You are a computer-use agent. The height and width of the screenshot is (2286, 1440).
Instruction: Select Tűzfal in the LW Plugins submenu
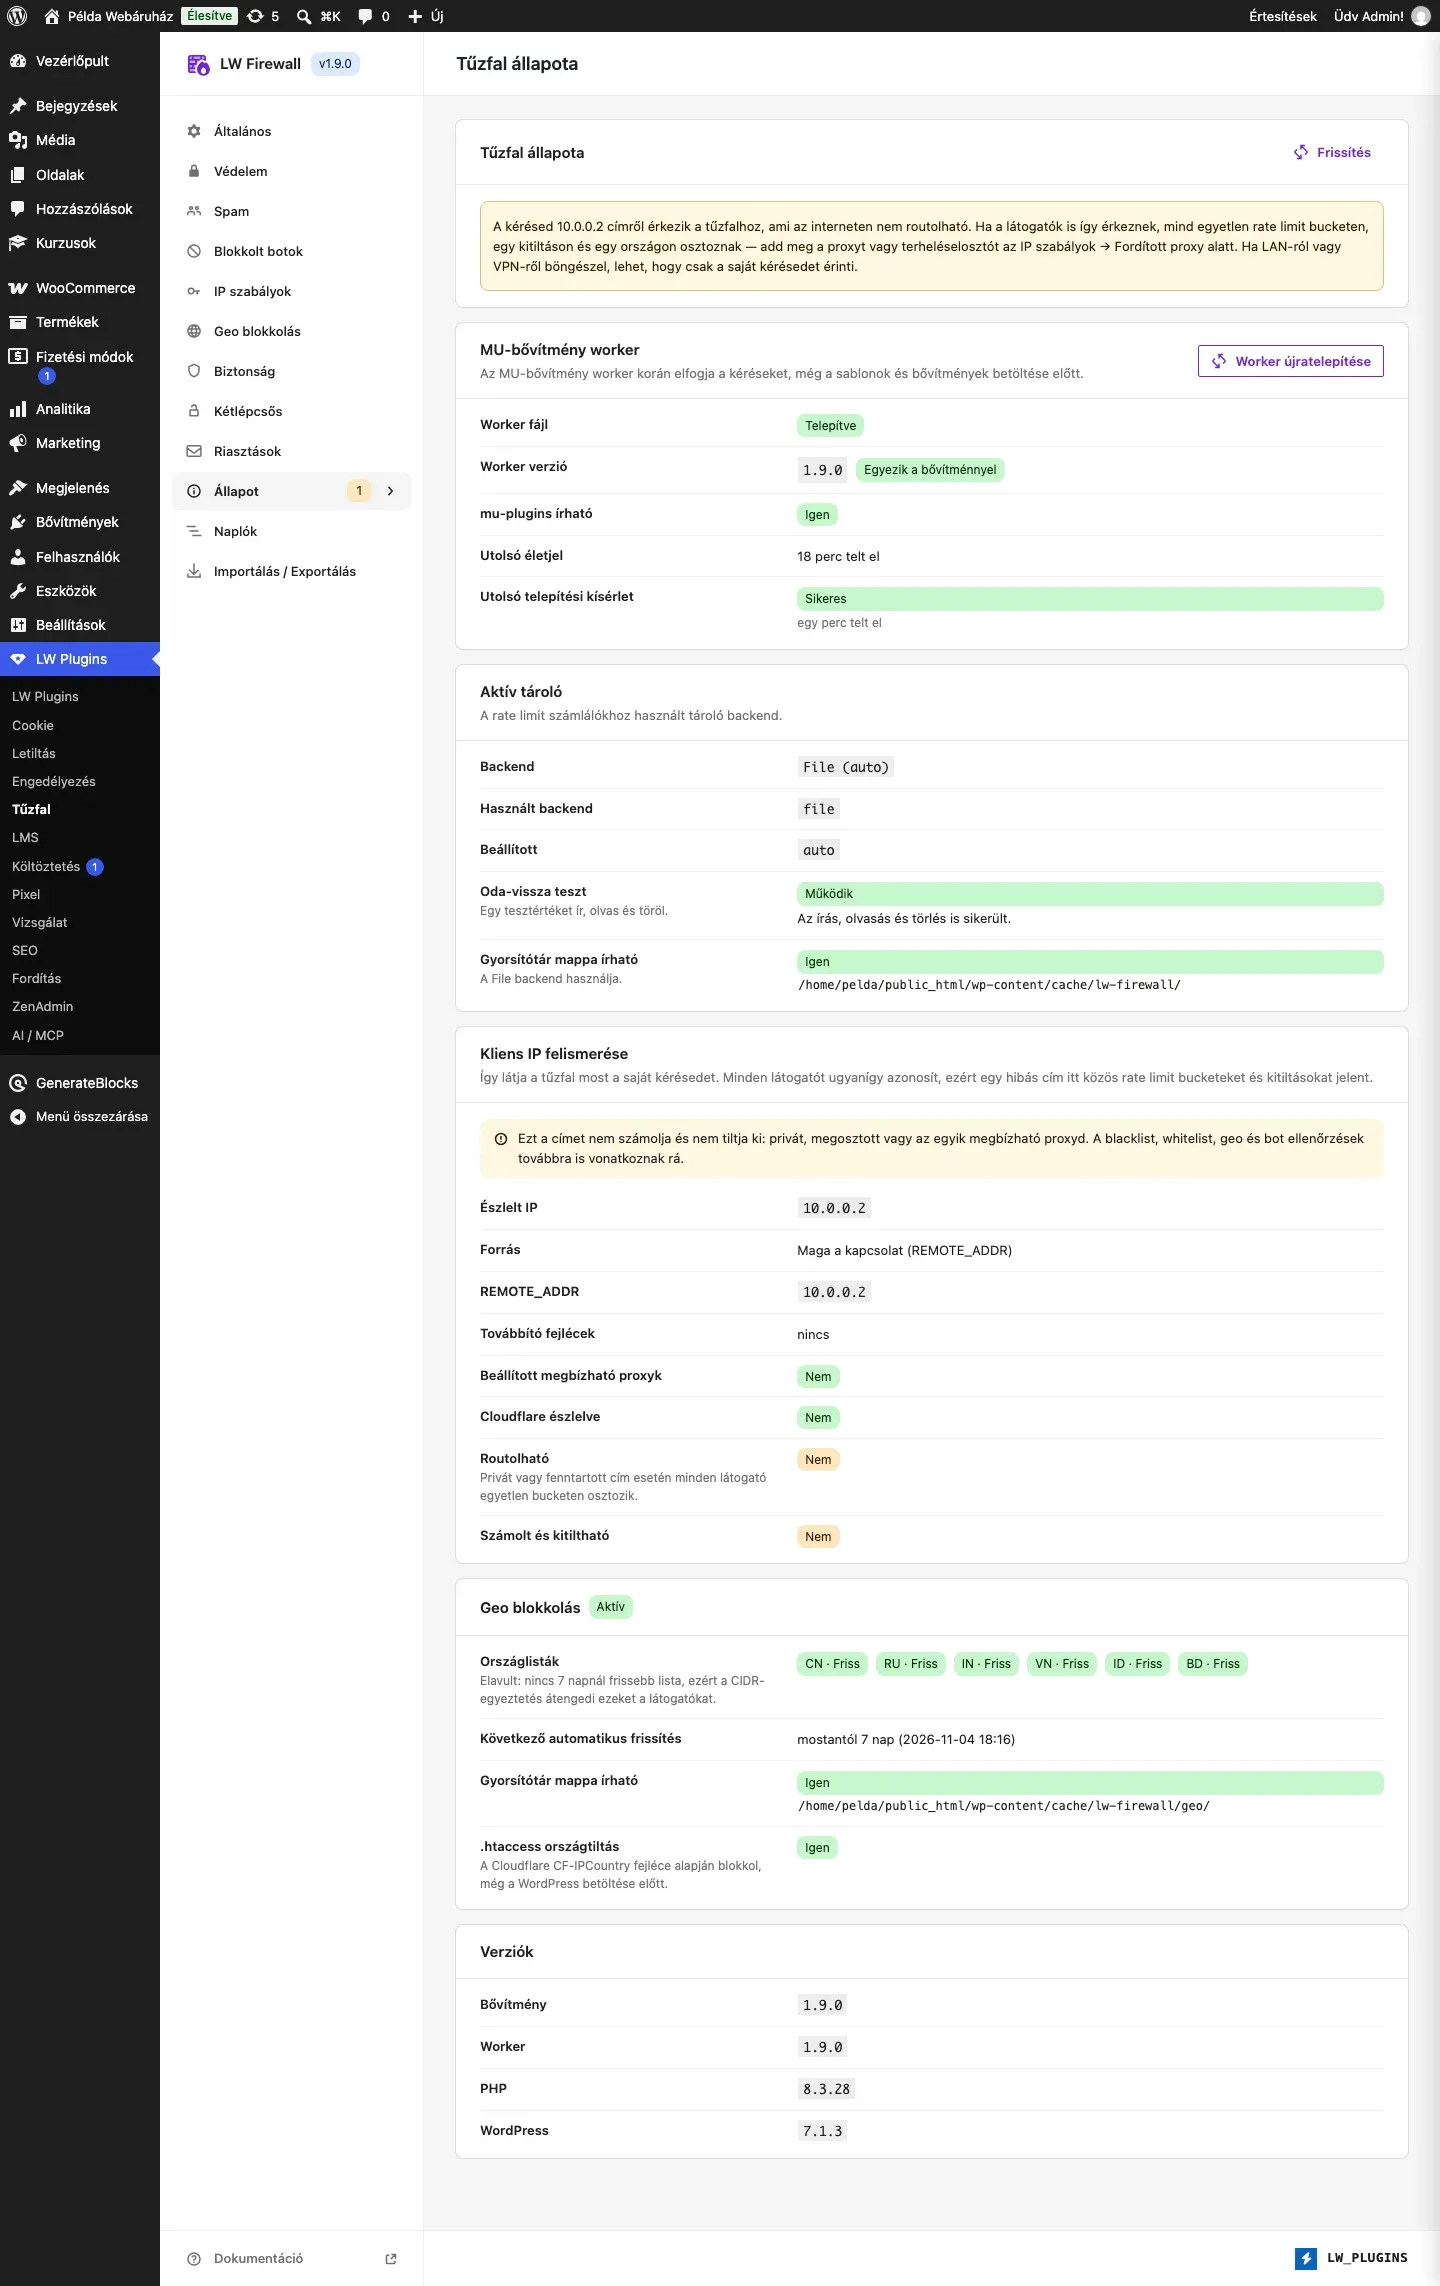click(x=31, y=809)
